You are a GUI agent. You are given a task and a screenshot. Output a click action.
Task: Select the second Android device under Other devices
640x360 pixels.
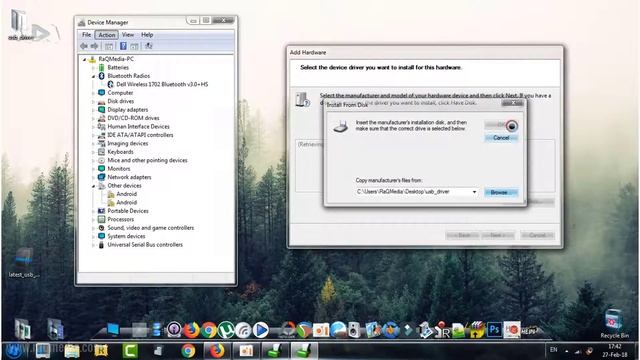pos(127,202)
